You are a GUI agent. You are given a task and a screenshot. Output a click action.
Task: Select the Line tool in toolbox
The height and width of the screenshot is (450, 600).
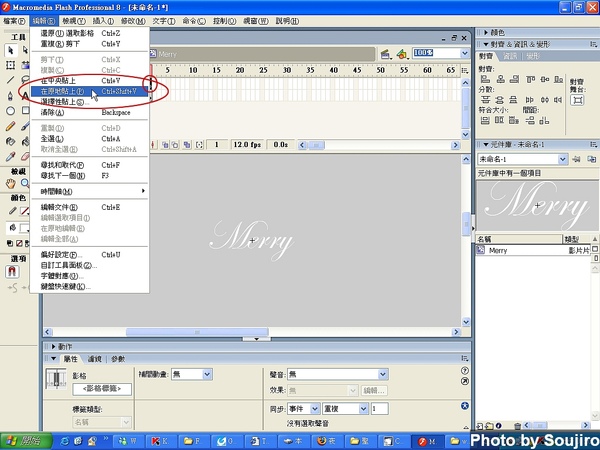(10, 80)
